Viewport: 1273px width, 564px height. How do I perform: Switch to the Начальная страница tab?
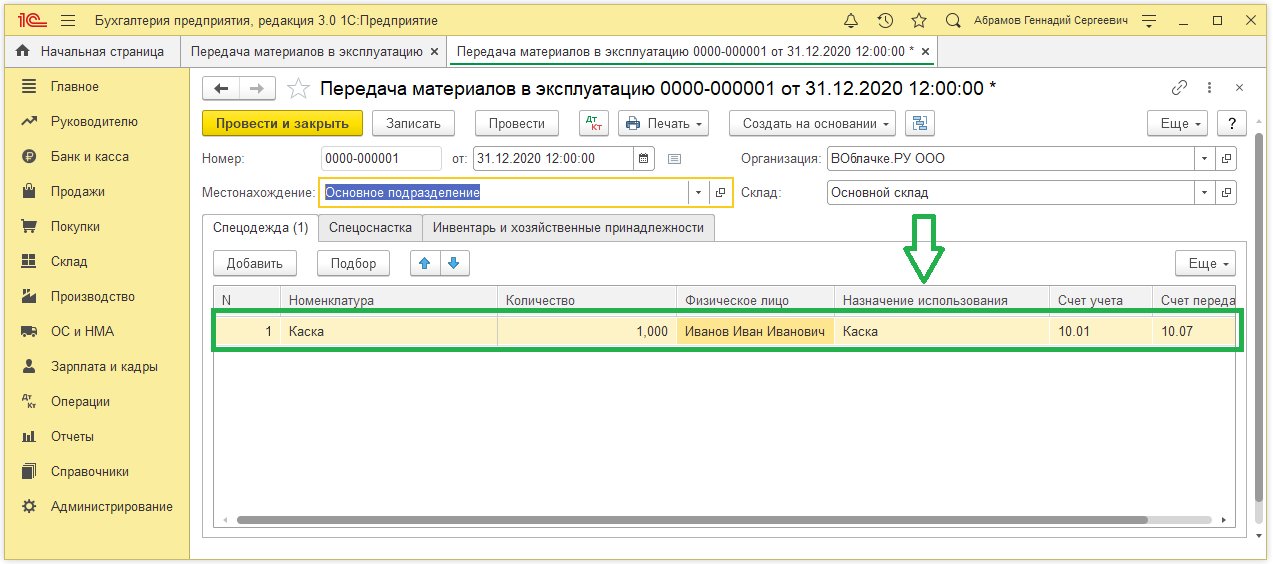click(x=91, y=51)
